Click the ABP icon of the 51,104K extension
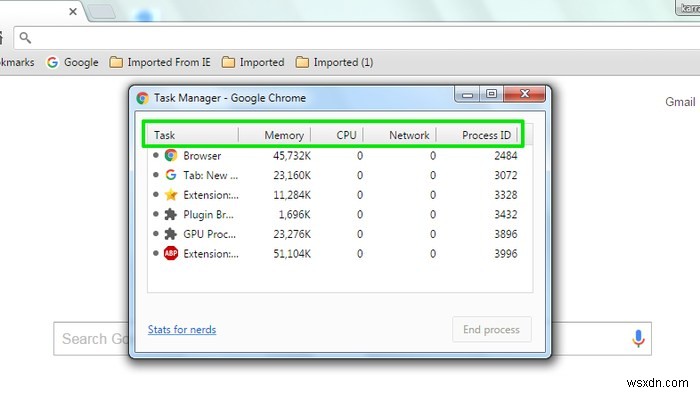This screenshot has width=700, height=393. pos(171,254)
